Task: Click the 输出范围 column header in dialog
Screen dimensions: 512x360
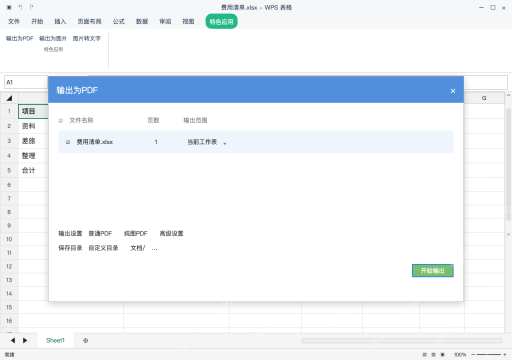Action: (x=195, y=120)
